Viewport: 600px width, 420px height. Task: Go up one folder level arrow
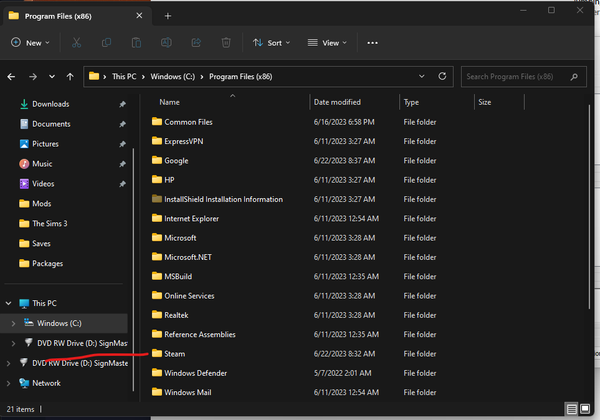[x=70, y=77]
